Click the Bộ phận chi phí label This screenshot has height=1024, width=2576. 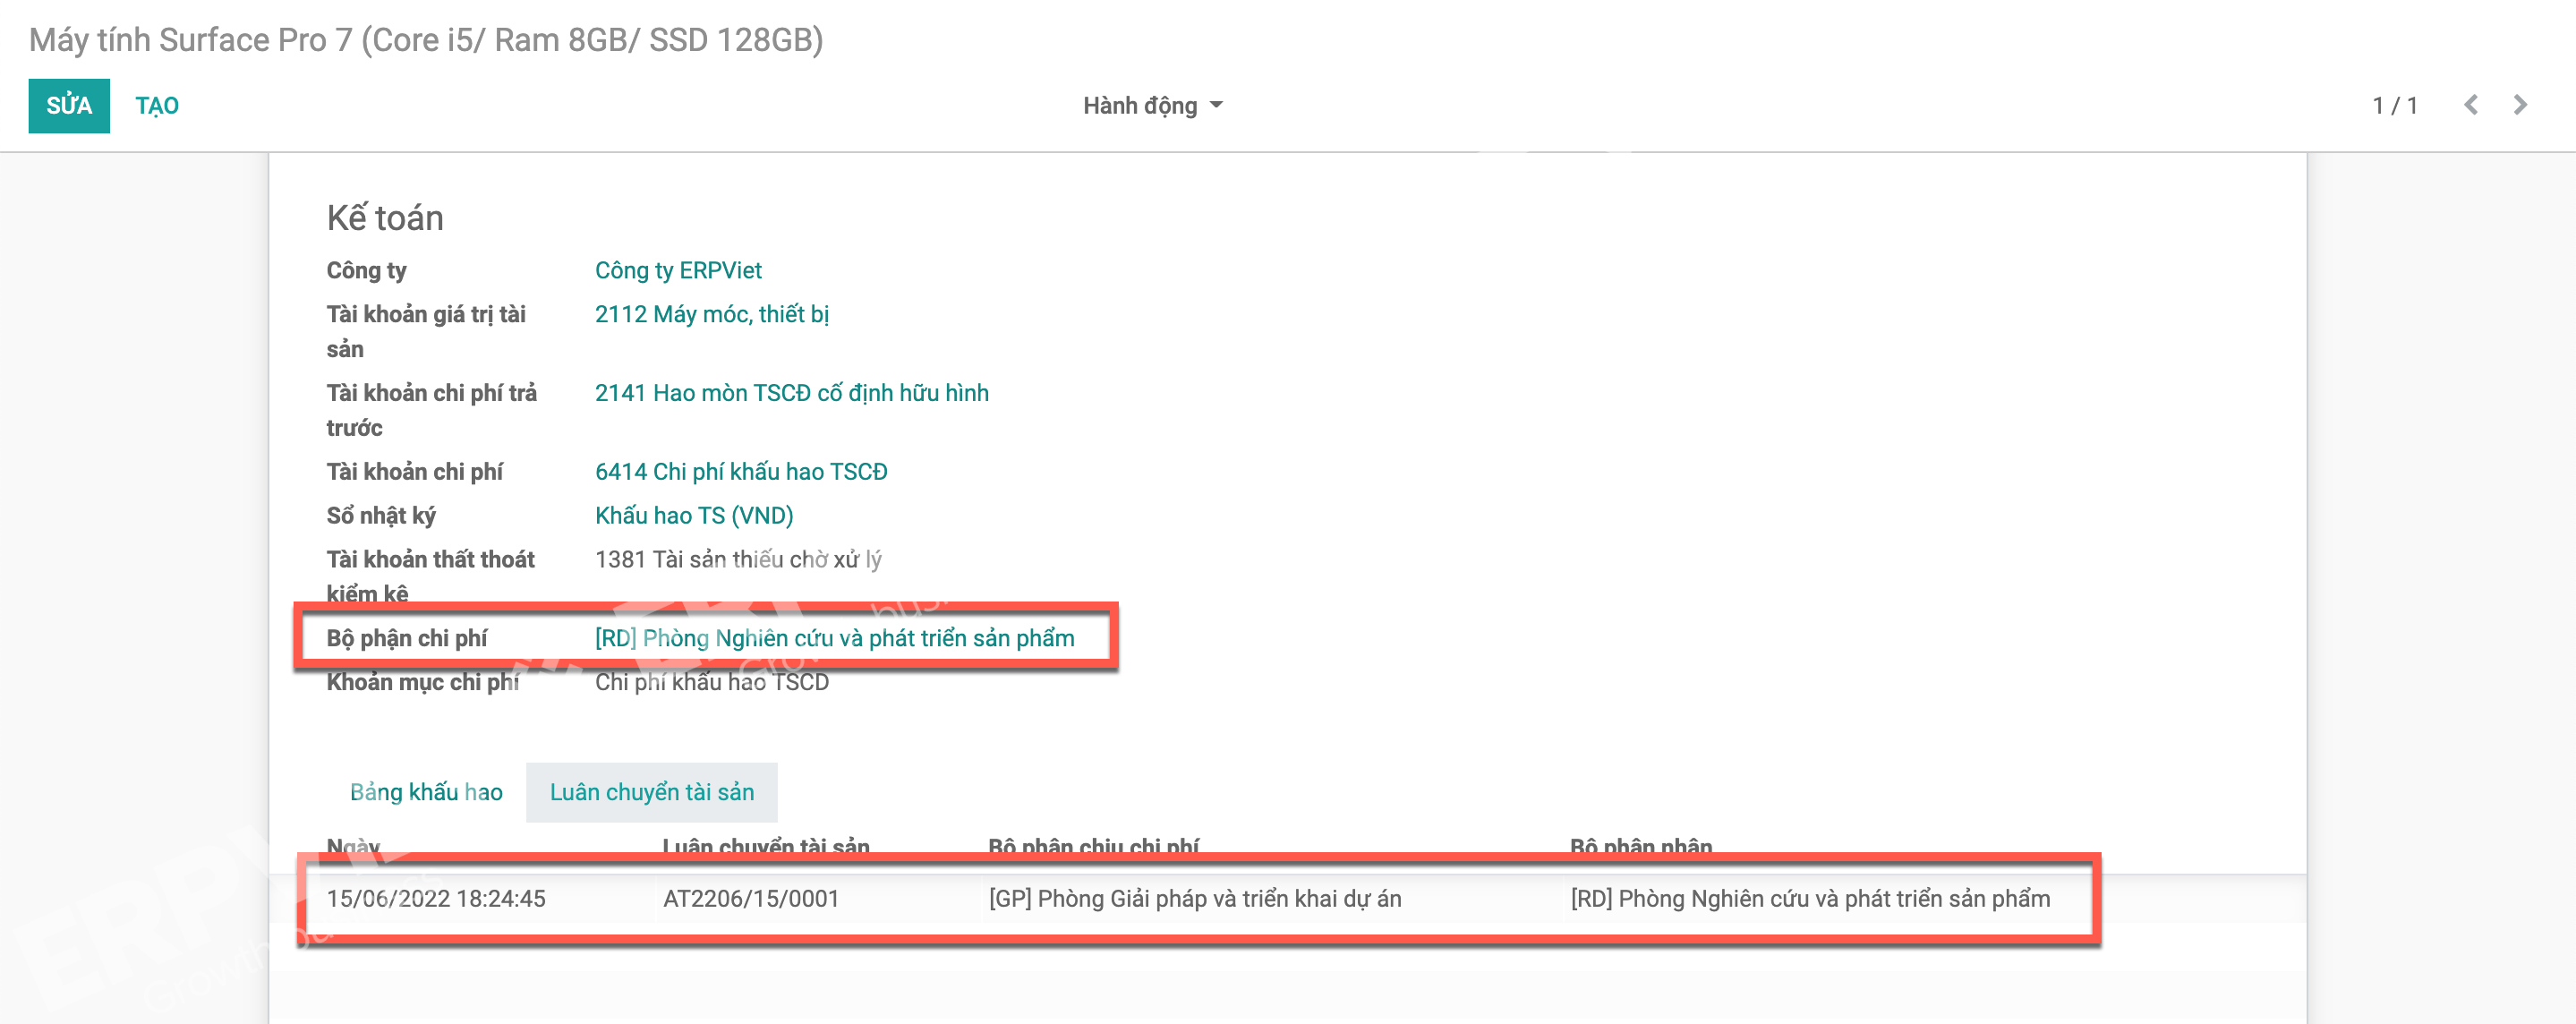tap(406, 638)
